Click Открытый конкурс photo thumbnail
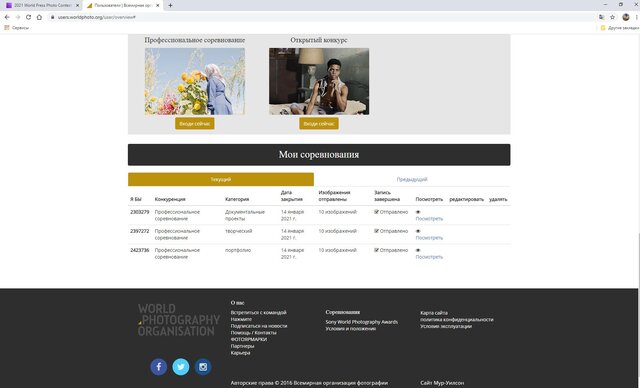Image resolution: width=640 pixels, height=388 pixels. 319,81
